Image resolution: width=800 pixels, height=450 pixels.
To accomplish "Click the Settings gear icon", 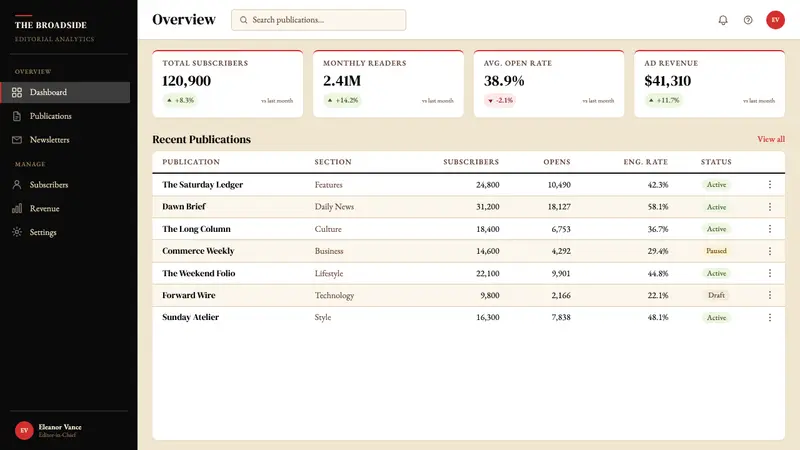I will coord(17,232).
